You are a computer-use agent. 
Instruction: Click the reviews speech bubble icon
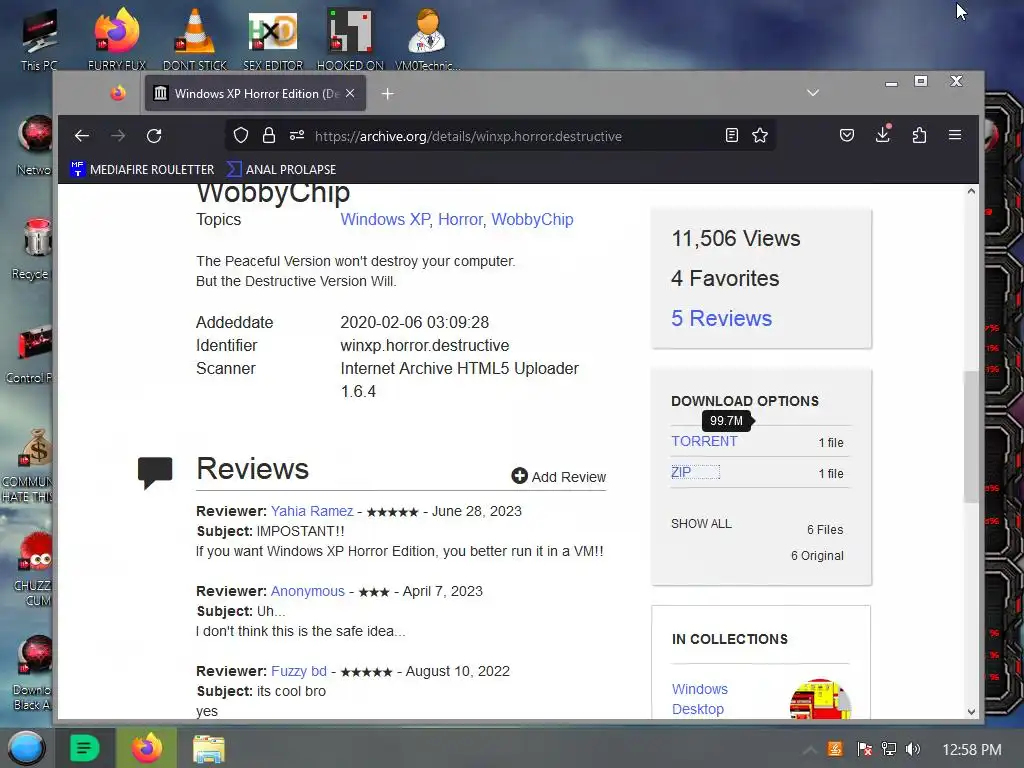click(x=155, y=472)
